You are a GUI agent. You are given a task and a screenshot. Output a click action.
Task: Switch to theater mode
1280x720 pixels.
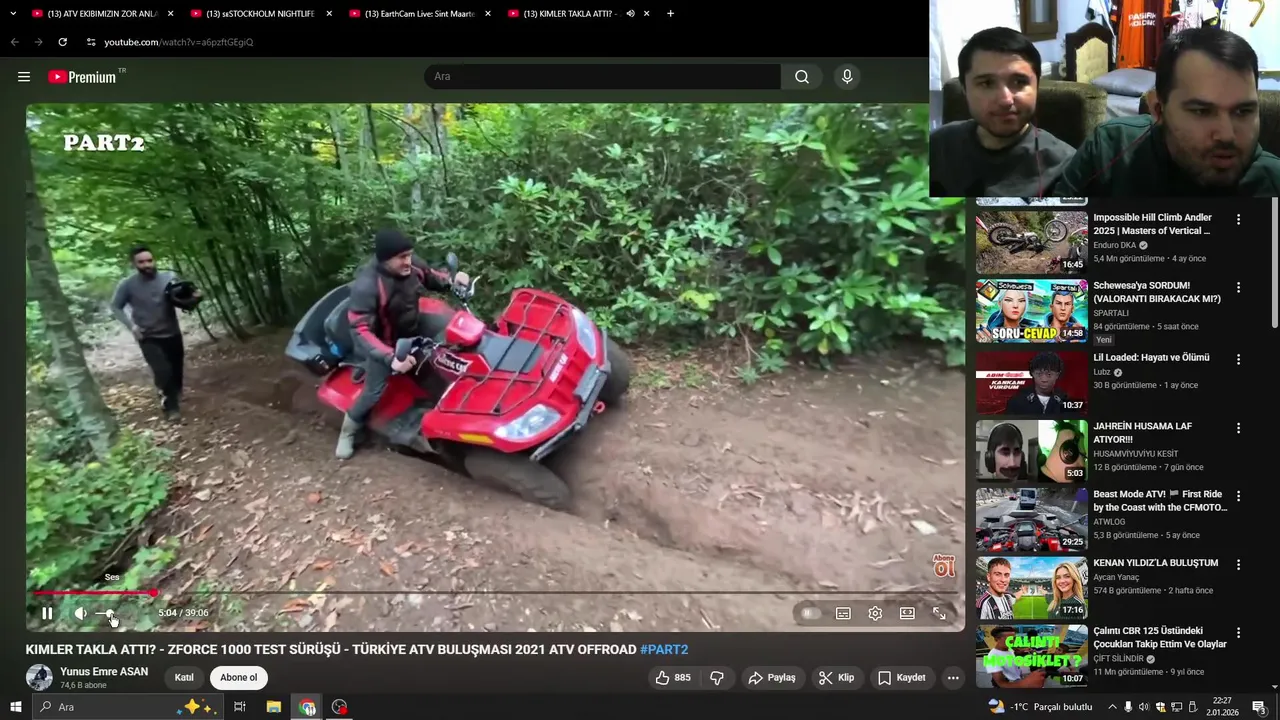coord(907,613)
